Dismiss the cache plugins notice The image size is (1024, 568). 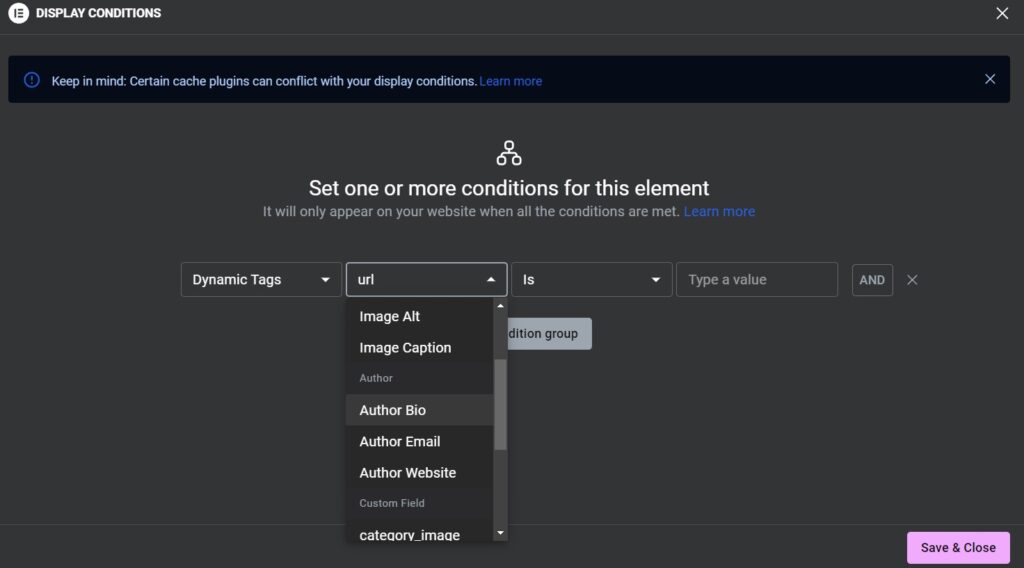(x=990, y=79)
